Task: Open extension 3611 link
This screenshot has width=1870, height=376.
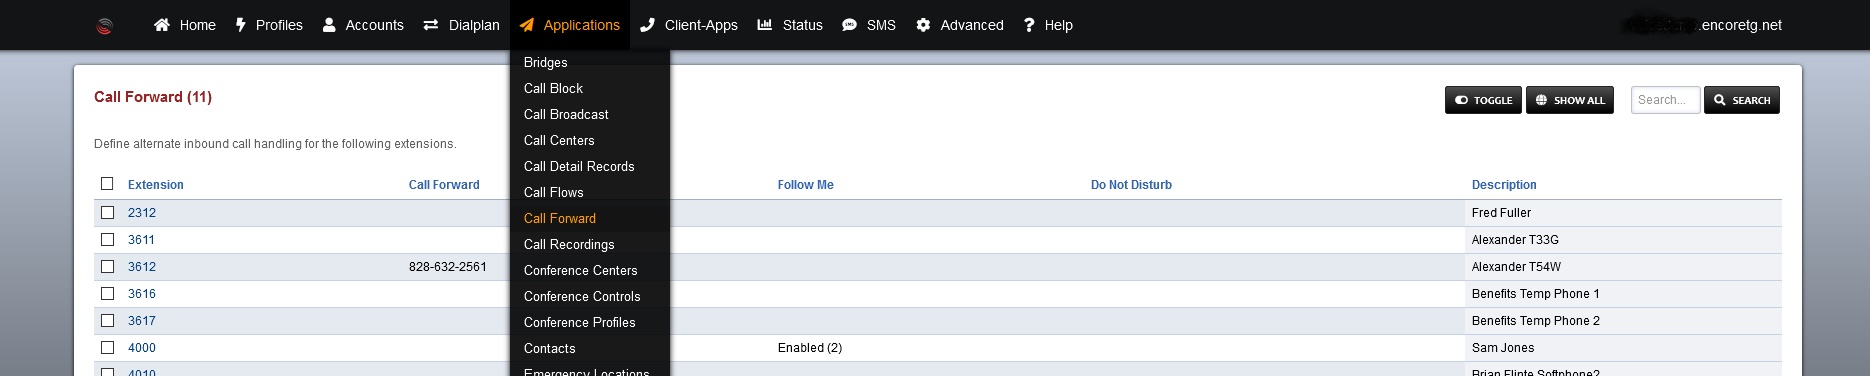Action: click(x=142, y=240)
